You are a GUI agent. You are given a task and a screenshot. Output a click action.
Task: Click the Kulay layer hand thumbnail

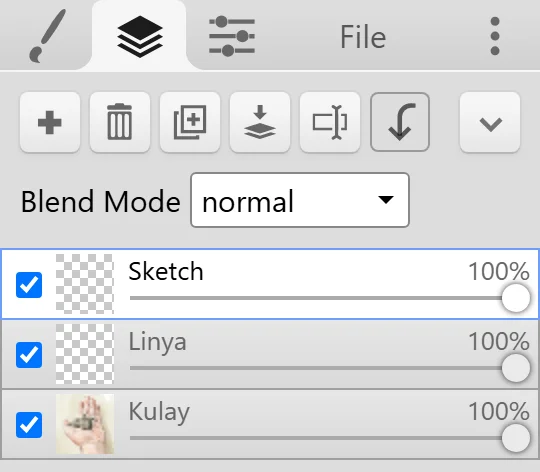pyautogui.click(x=85, y=424)
